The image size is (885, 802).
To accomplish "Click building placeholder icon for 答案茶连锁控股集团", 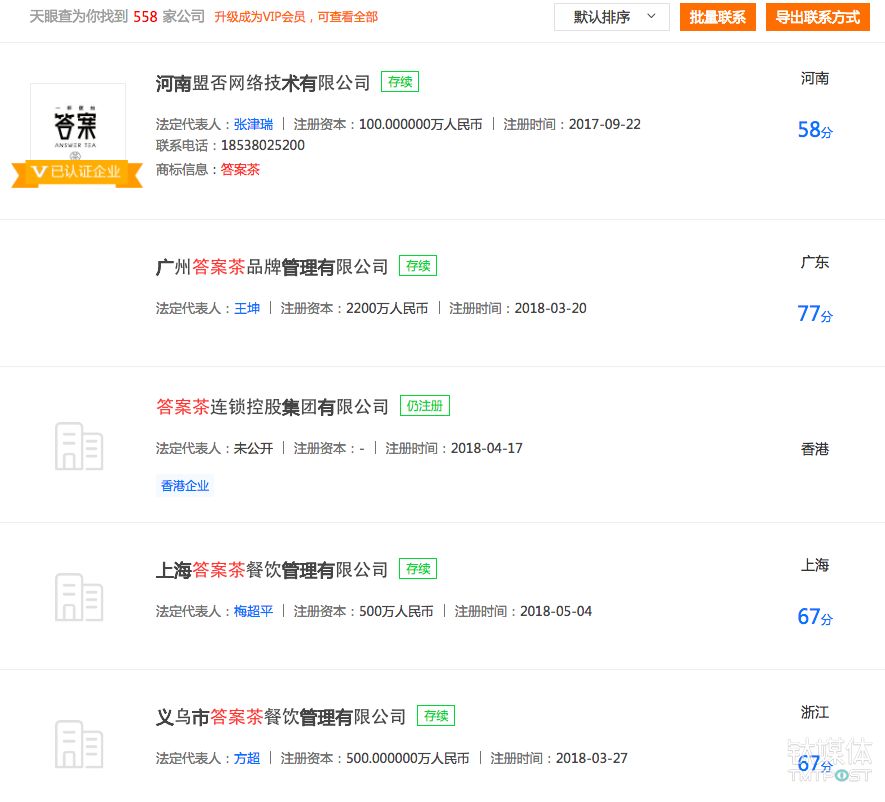I will (78, 446).
